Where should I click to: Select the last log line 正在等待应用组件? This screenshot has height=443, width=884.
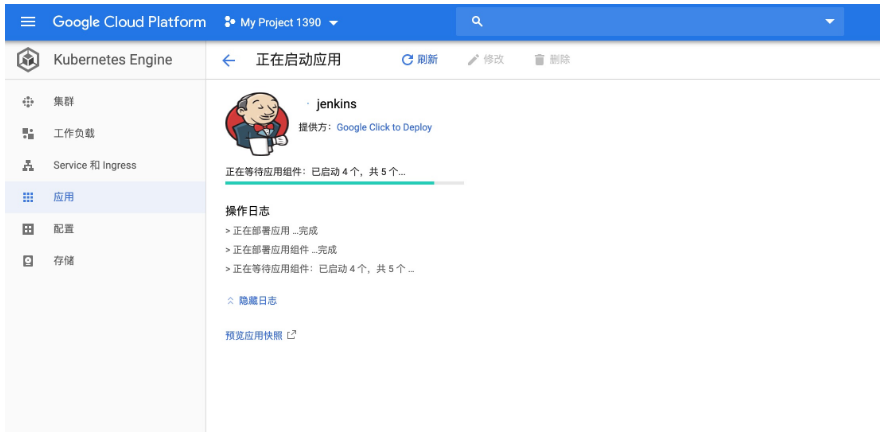point(320,269)
